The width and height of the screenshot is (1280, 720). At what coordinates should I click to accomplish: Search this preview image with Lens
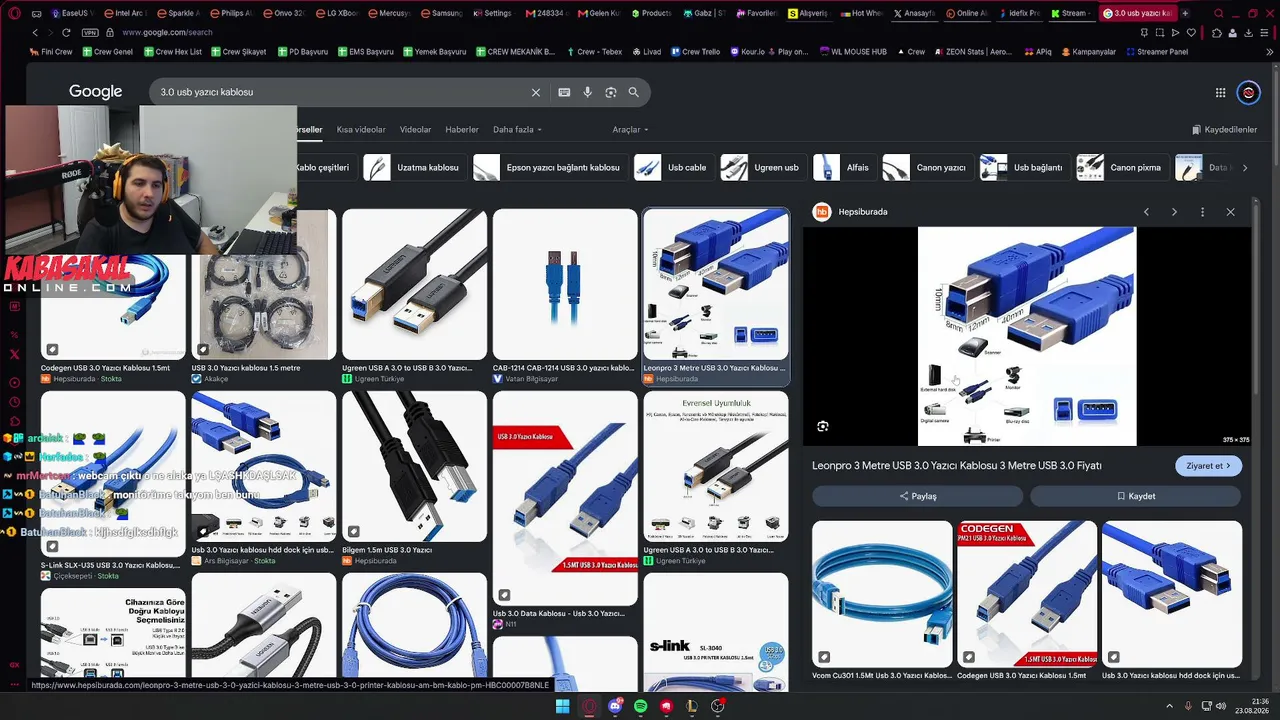click(822, 426)
